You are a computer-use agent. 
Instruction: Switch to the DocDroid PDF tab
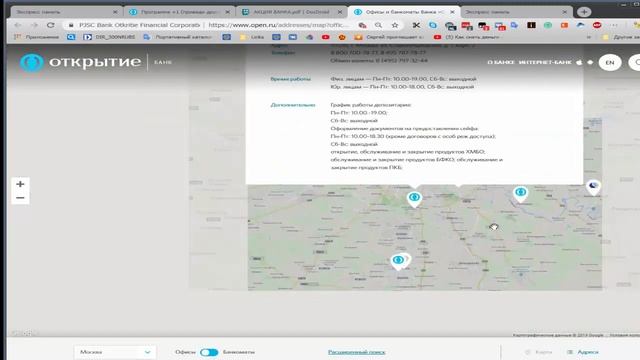pos(291,12)
